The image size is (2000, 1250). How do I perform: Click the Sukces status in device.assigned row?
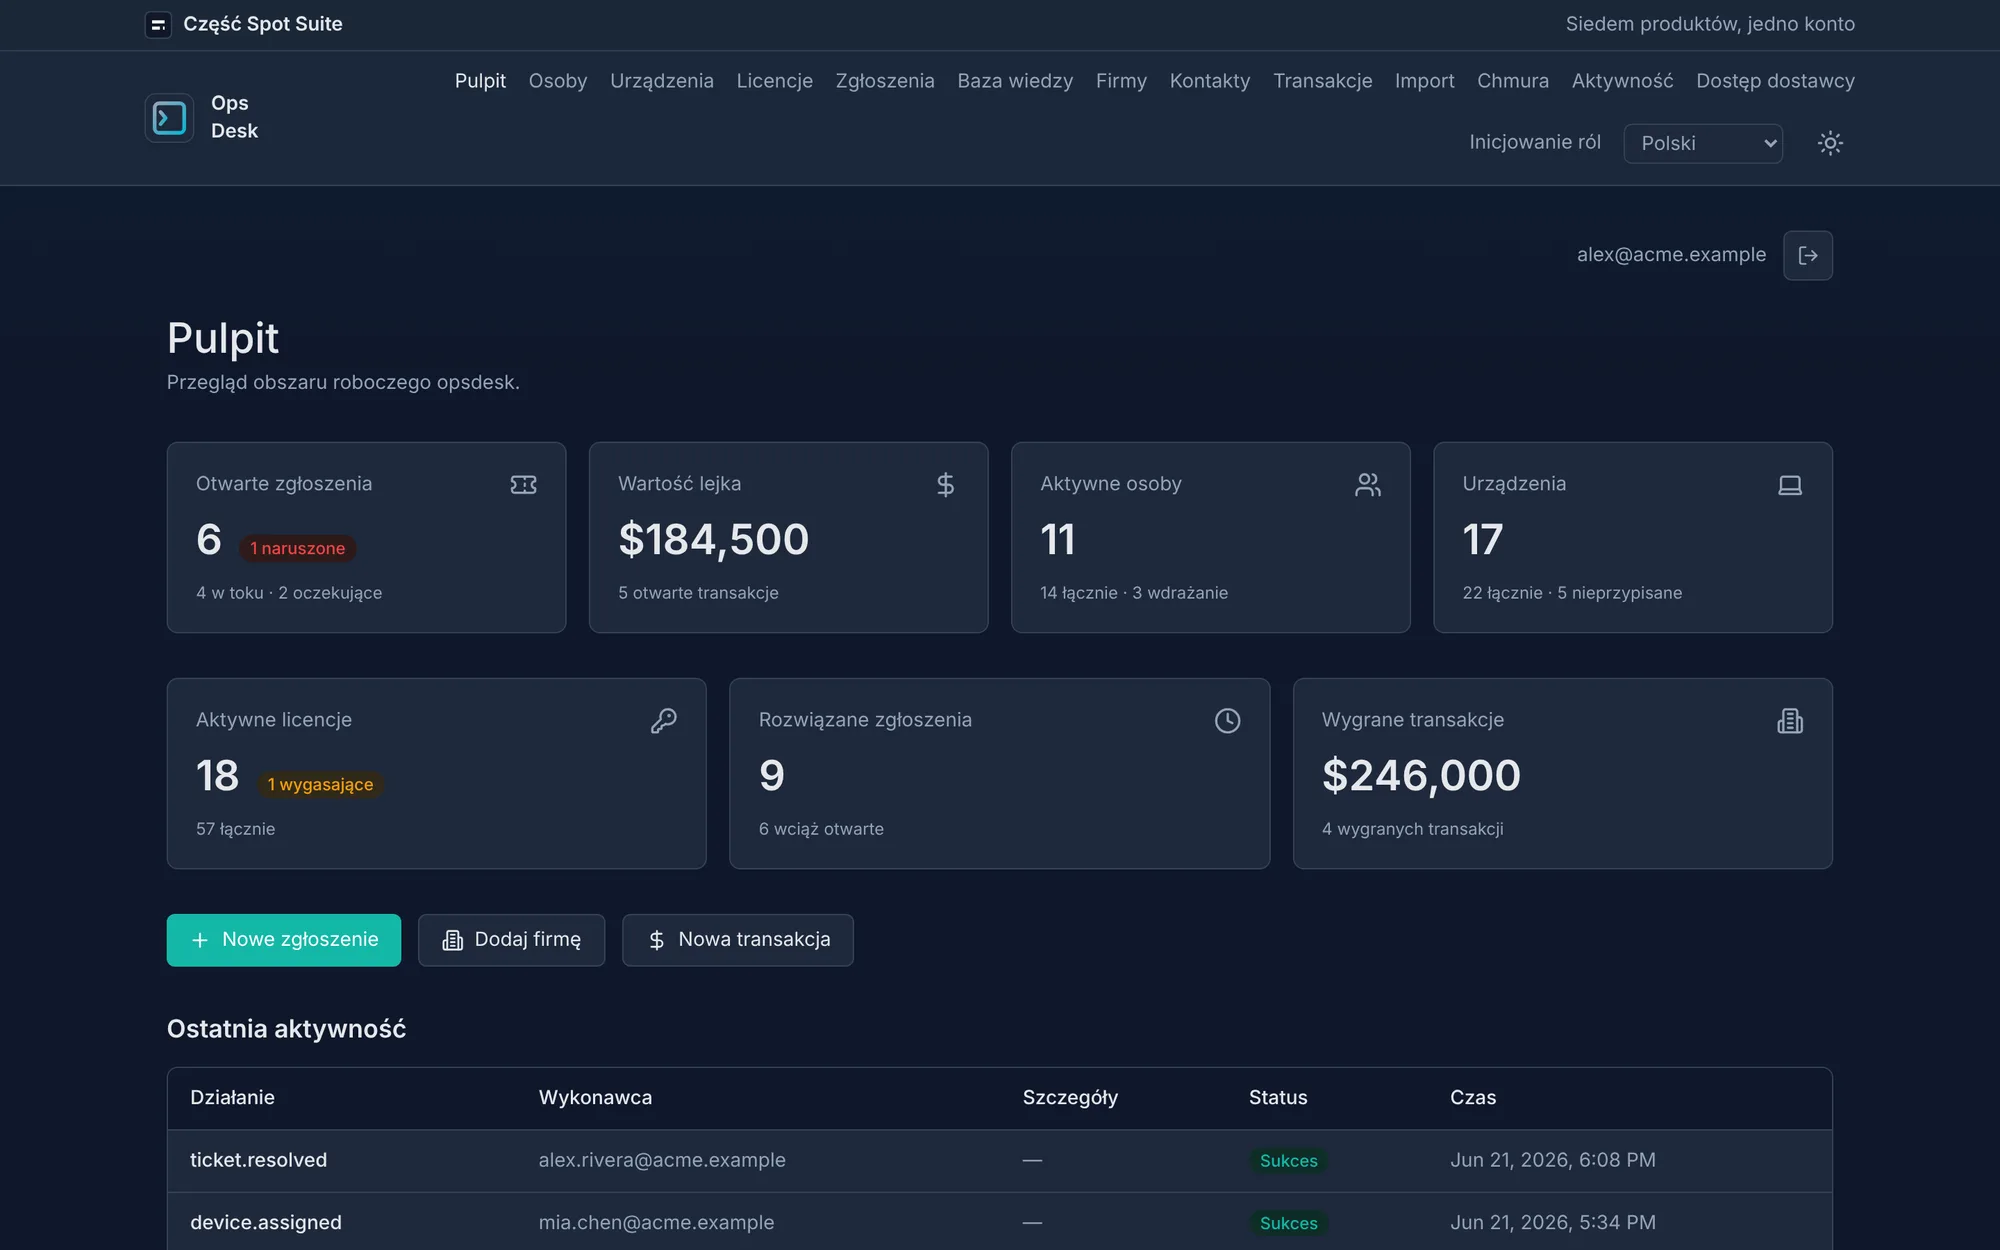pos(1288,1223)
